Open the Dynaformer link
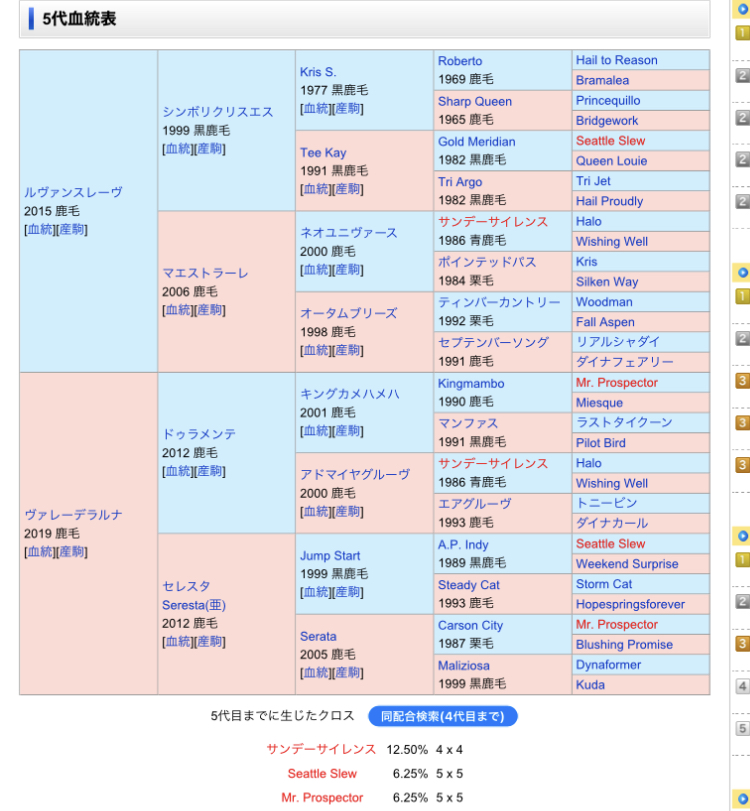 (608, 665)
